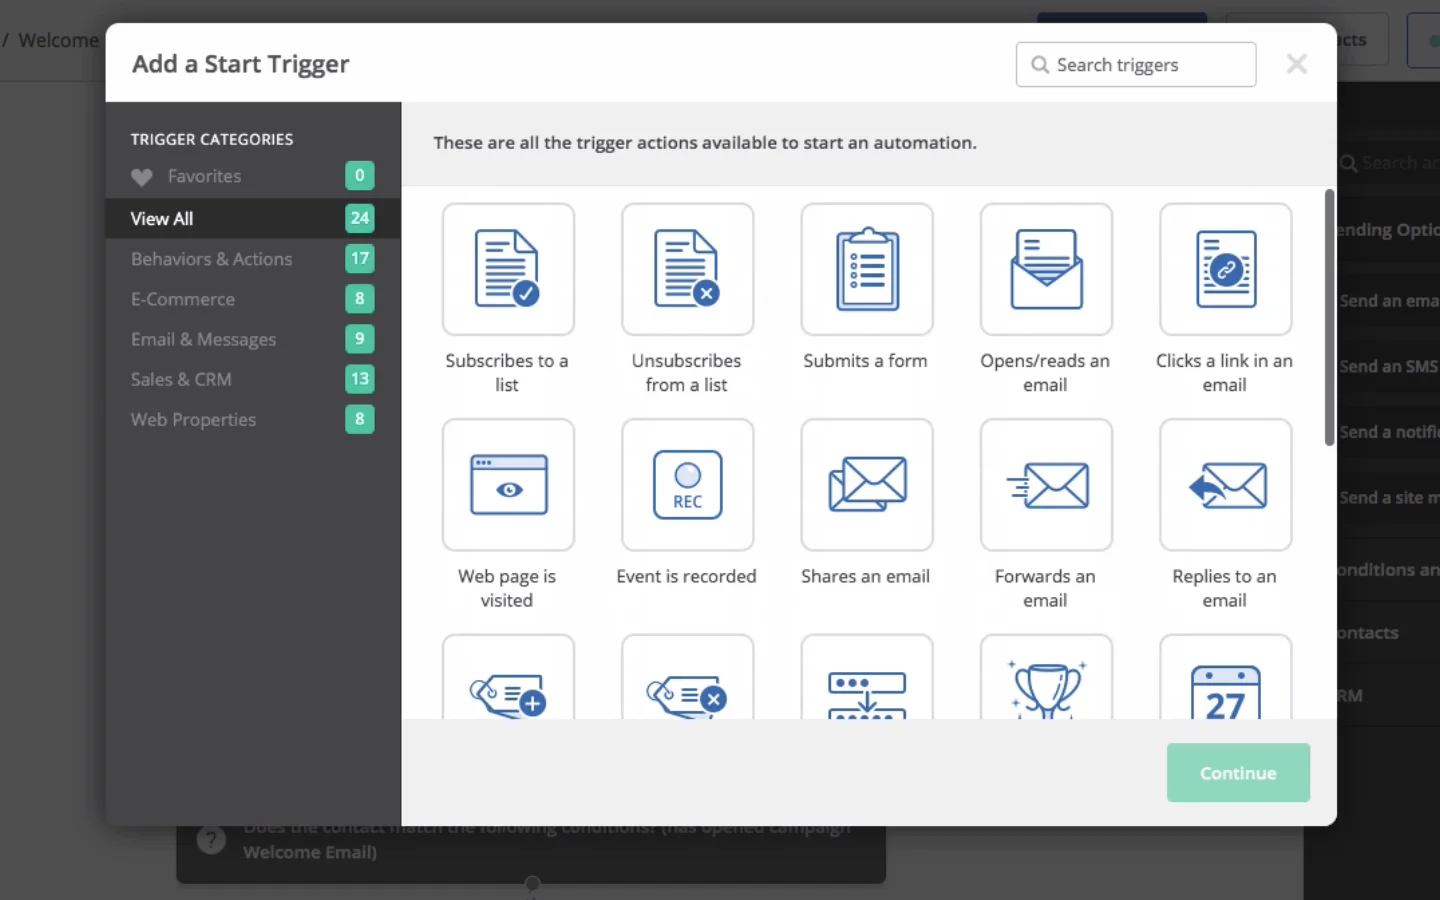Focus the Search triggers field

pyautogui.click(x=1136, y=65)
